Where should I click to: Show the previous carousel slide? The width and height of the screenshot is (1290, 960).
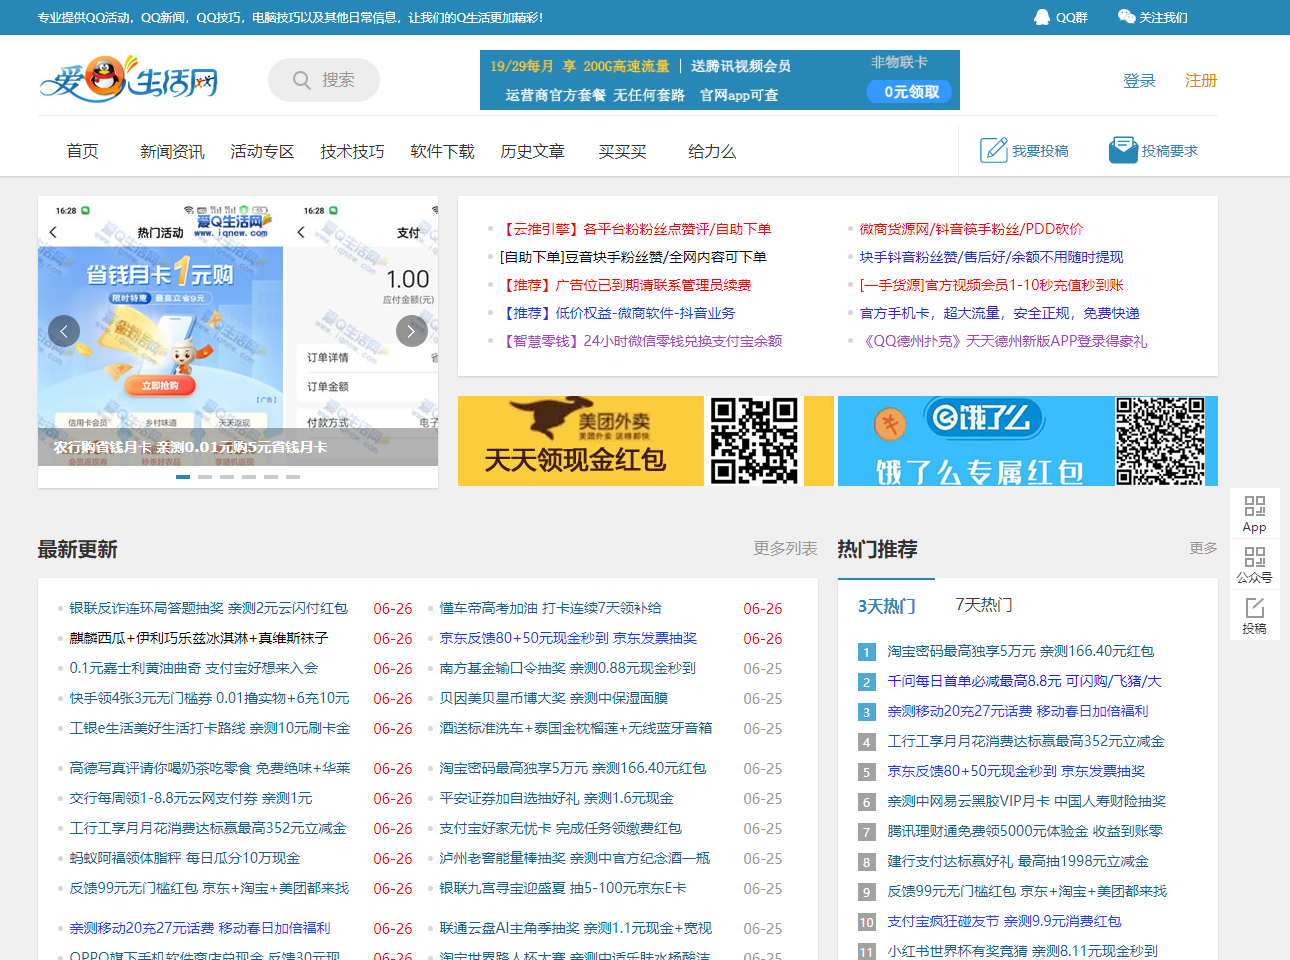coord(64,331)
